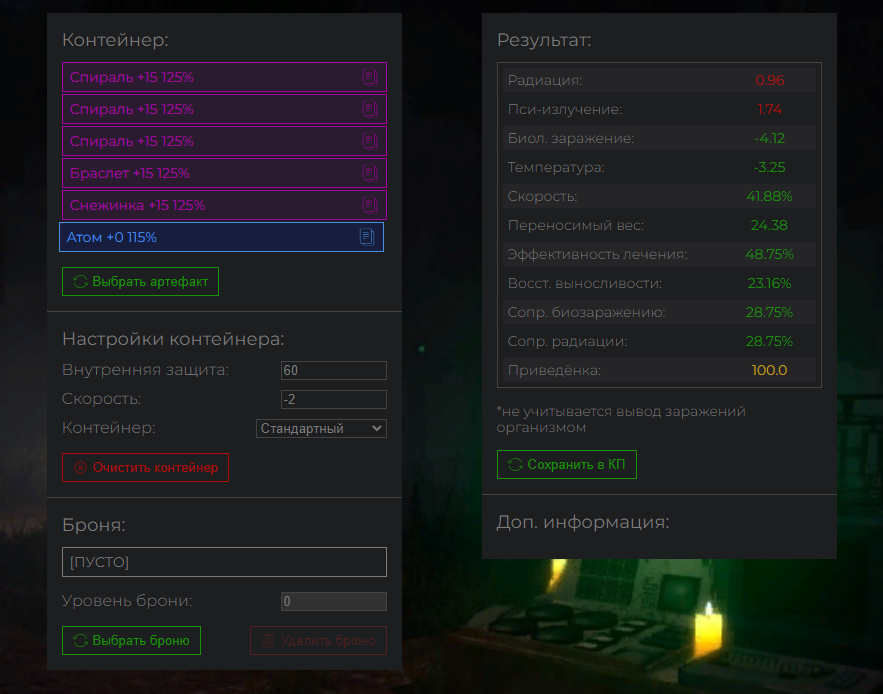
Task: Click the copy icon on Браслет +15 row
Action: click(369, 173)
